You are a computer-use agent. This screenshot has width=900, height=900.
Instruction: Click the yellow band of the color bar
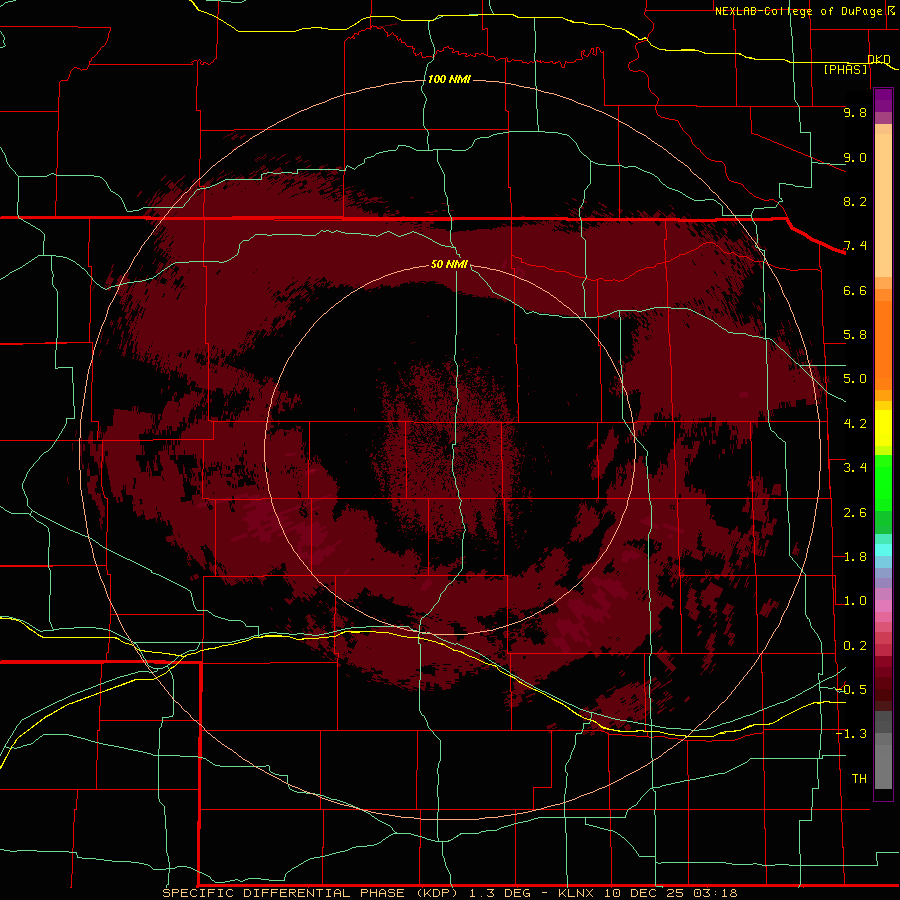[883, 428]
